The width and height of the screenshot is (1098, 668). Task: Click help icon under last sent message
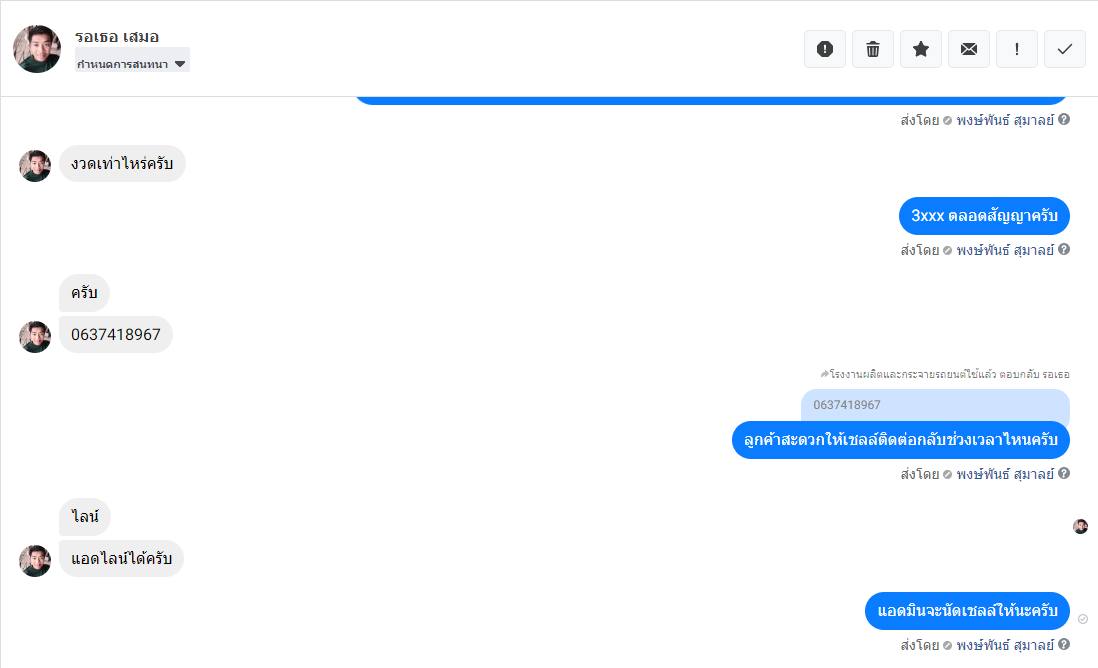[x=1064, y=644]
